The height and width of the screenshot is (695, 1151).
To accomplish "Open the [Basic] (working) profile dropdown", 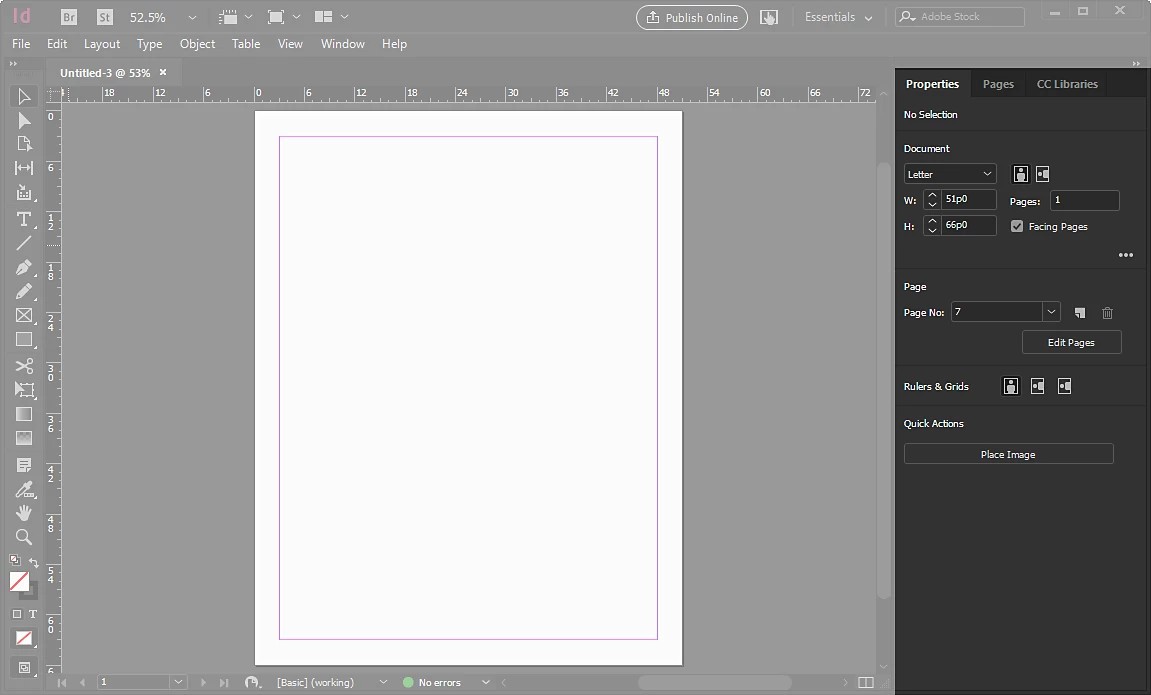I will (x=382, y=682).
